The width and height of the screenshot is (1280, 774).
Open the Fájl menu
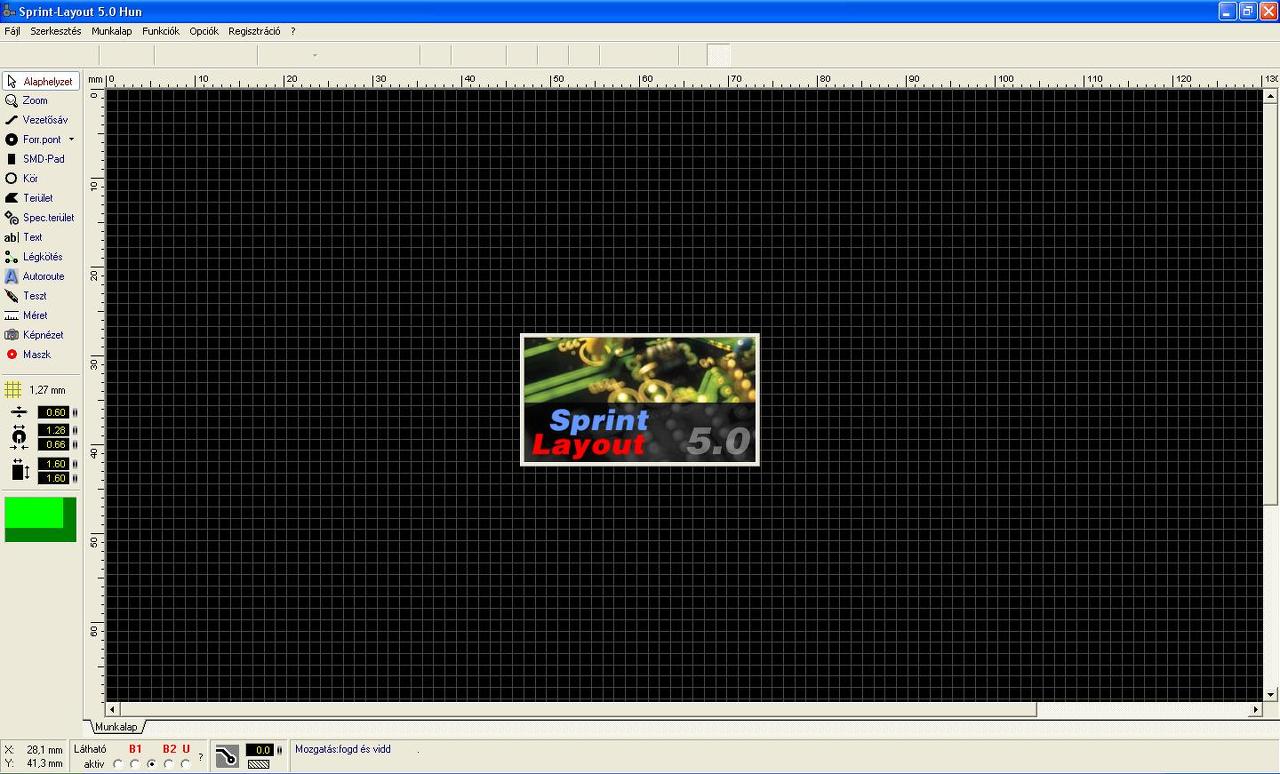[12, 31]
